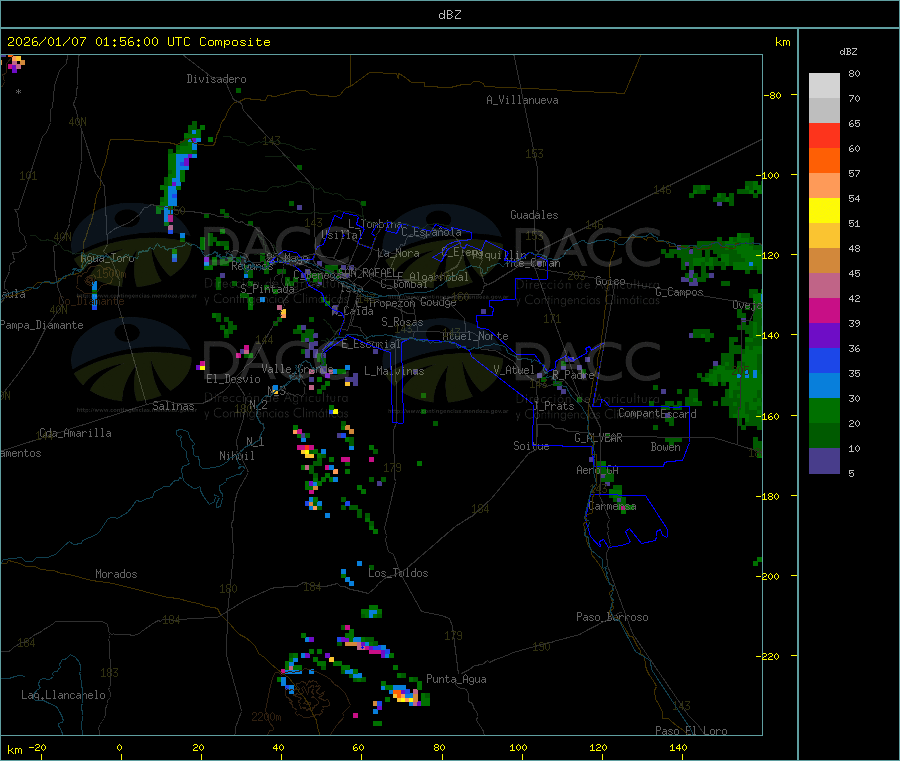
Task: Click the Cda_Amarilla label
Action: pyautogui.click(x=75, y=433)
